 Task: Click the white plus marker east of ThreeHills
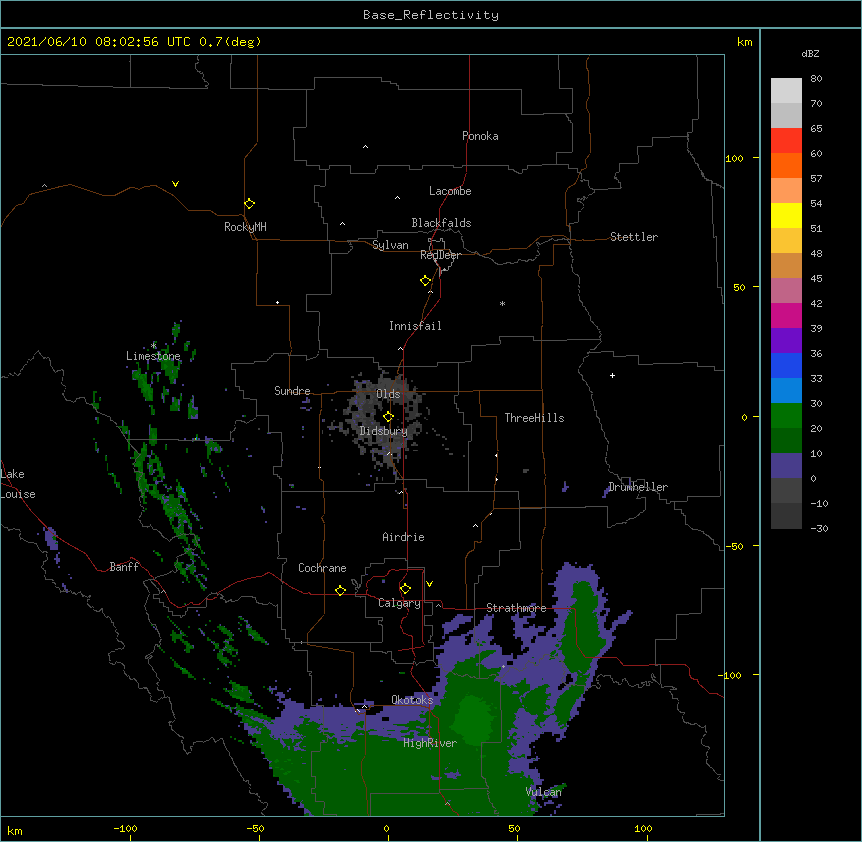tap(612, 375)
